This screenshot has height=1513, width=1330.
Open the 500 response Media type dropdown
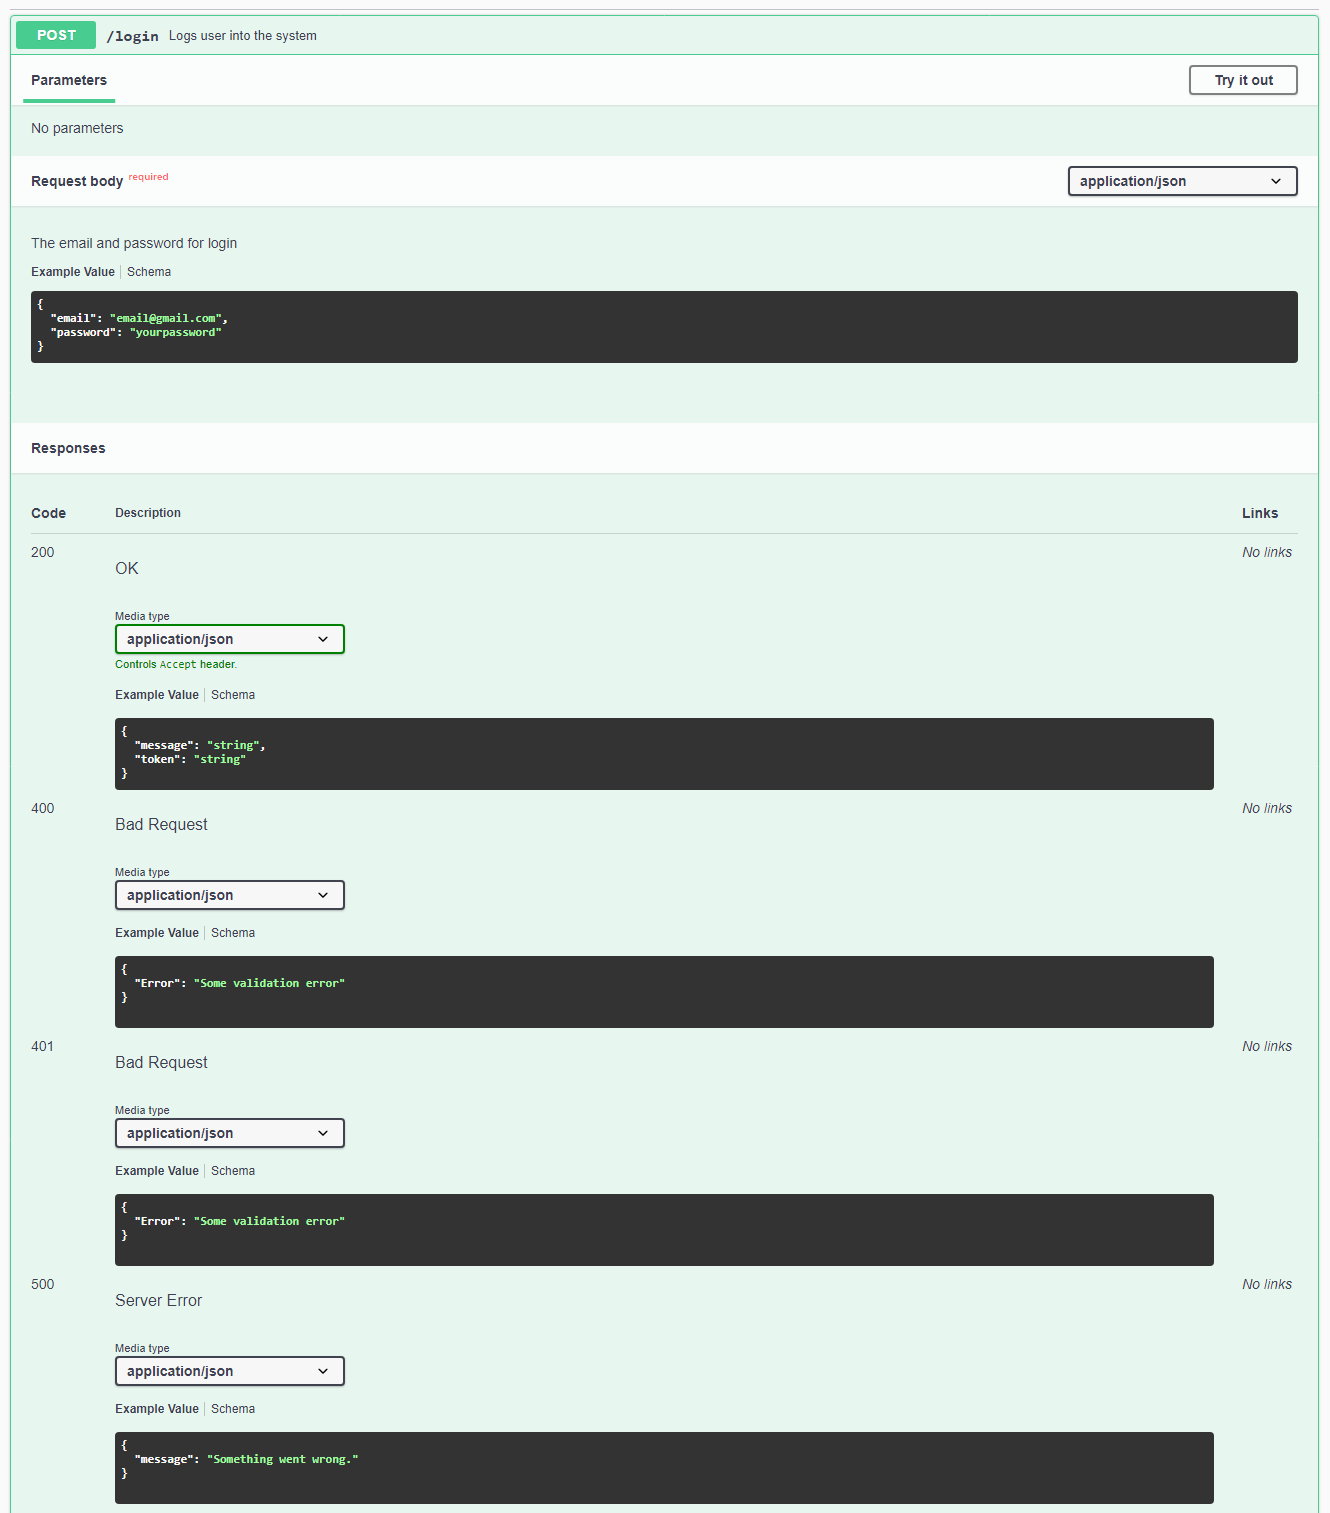229,1371
